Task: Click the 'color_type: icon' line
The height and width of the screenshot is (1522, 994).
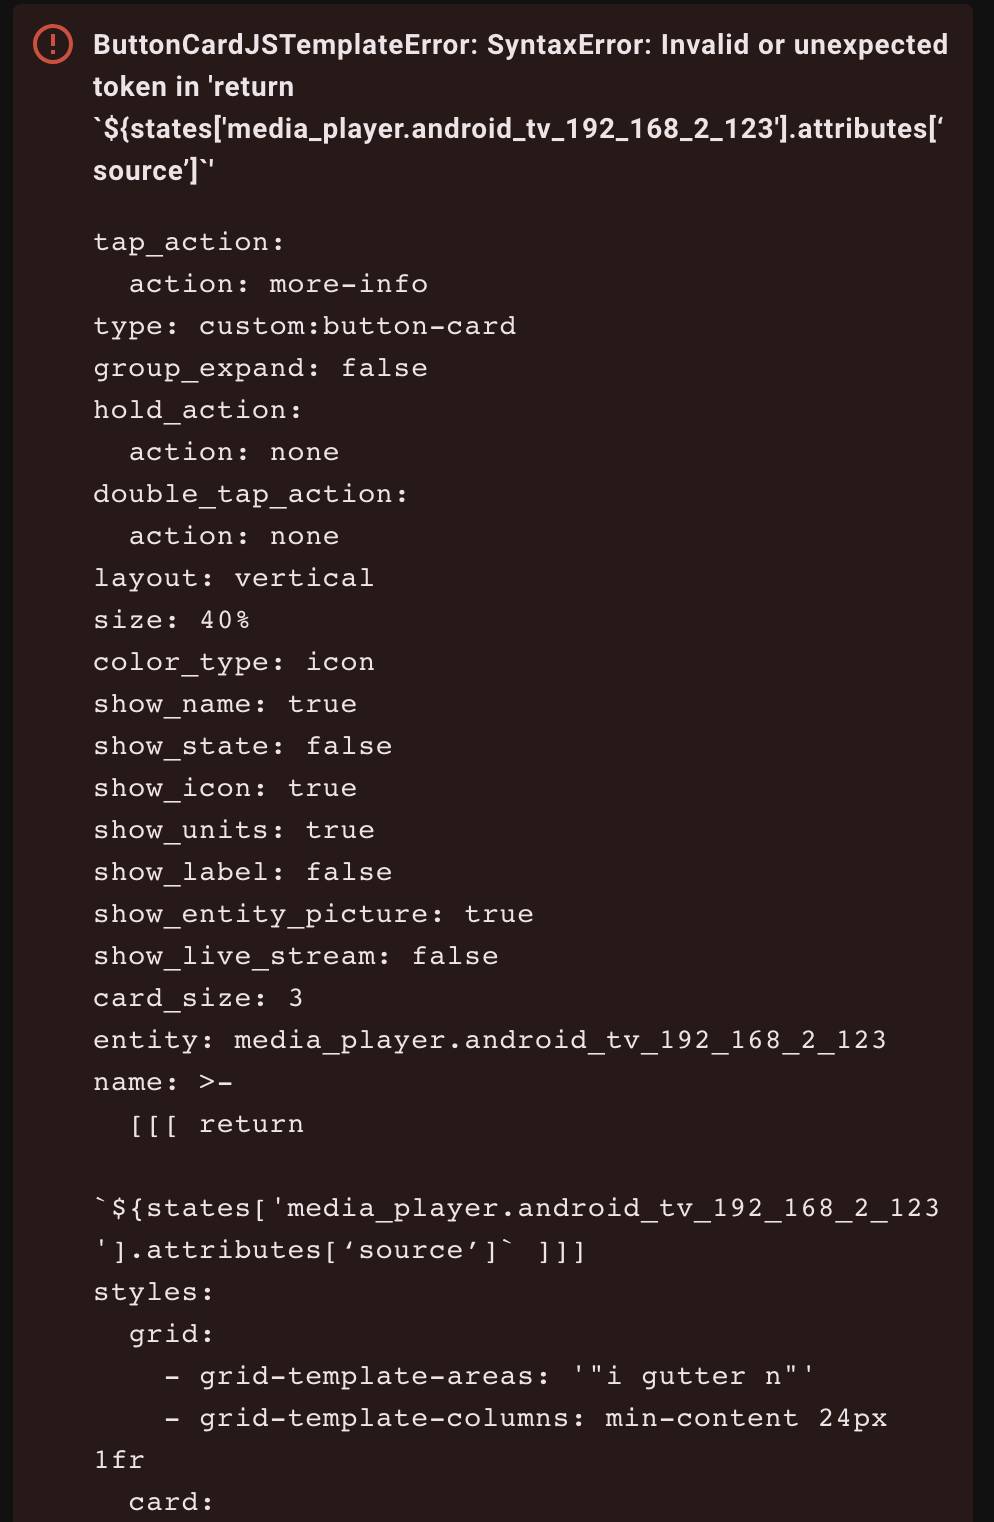Action: (233, 662)
